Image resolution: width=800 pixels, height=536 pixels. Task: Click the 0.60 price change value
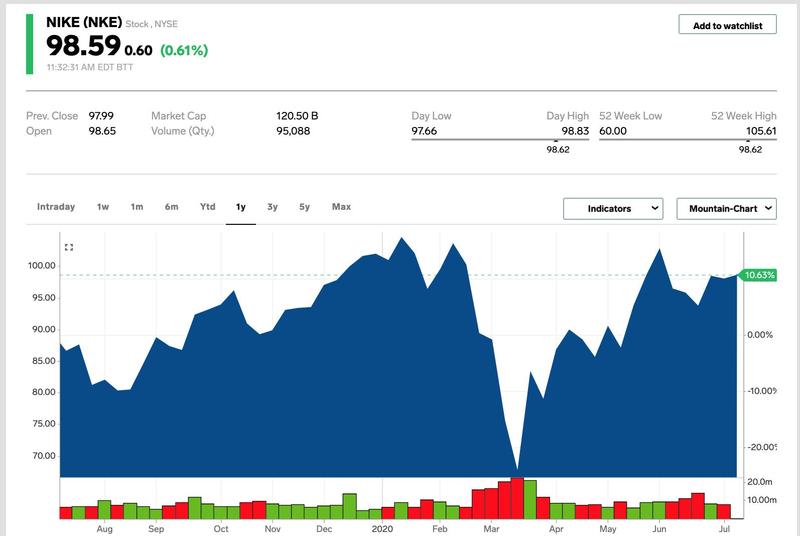click(138, 50)
